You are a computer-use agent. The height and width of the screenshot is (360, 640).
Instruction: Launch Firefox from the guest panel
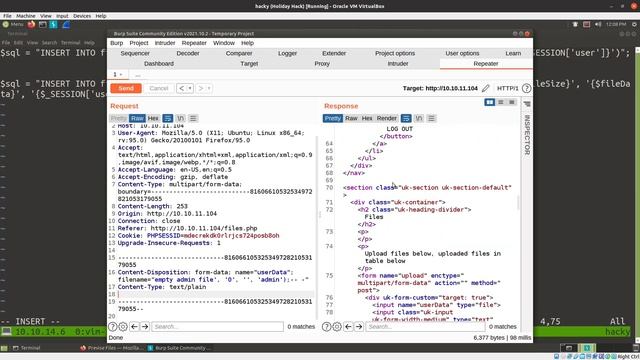(x=31, y=24)
